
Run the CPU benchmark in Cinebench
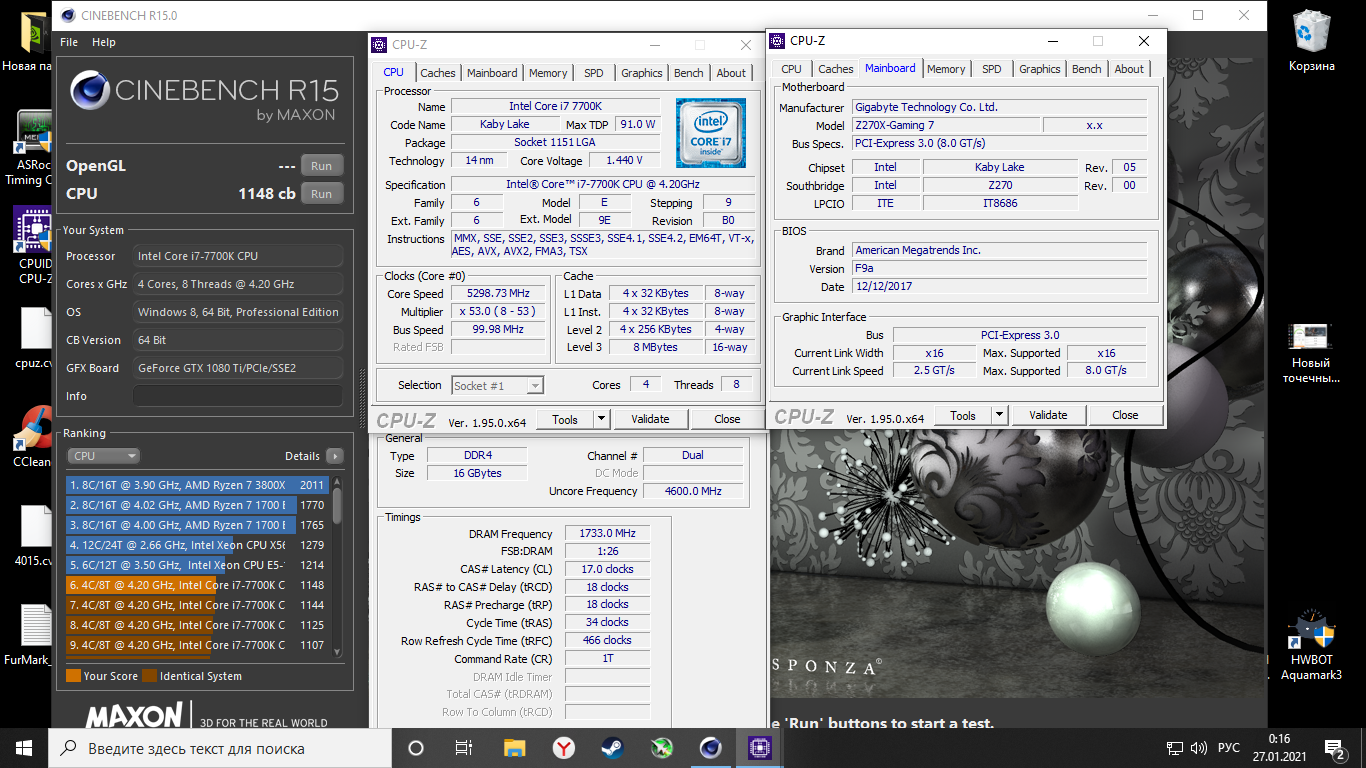tap(321, 194)
